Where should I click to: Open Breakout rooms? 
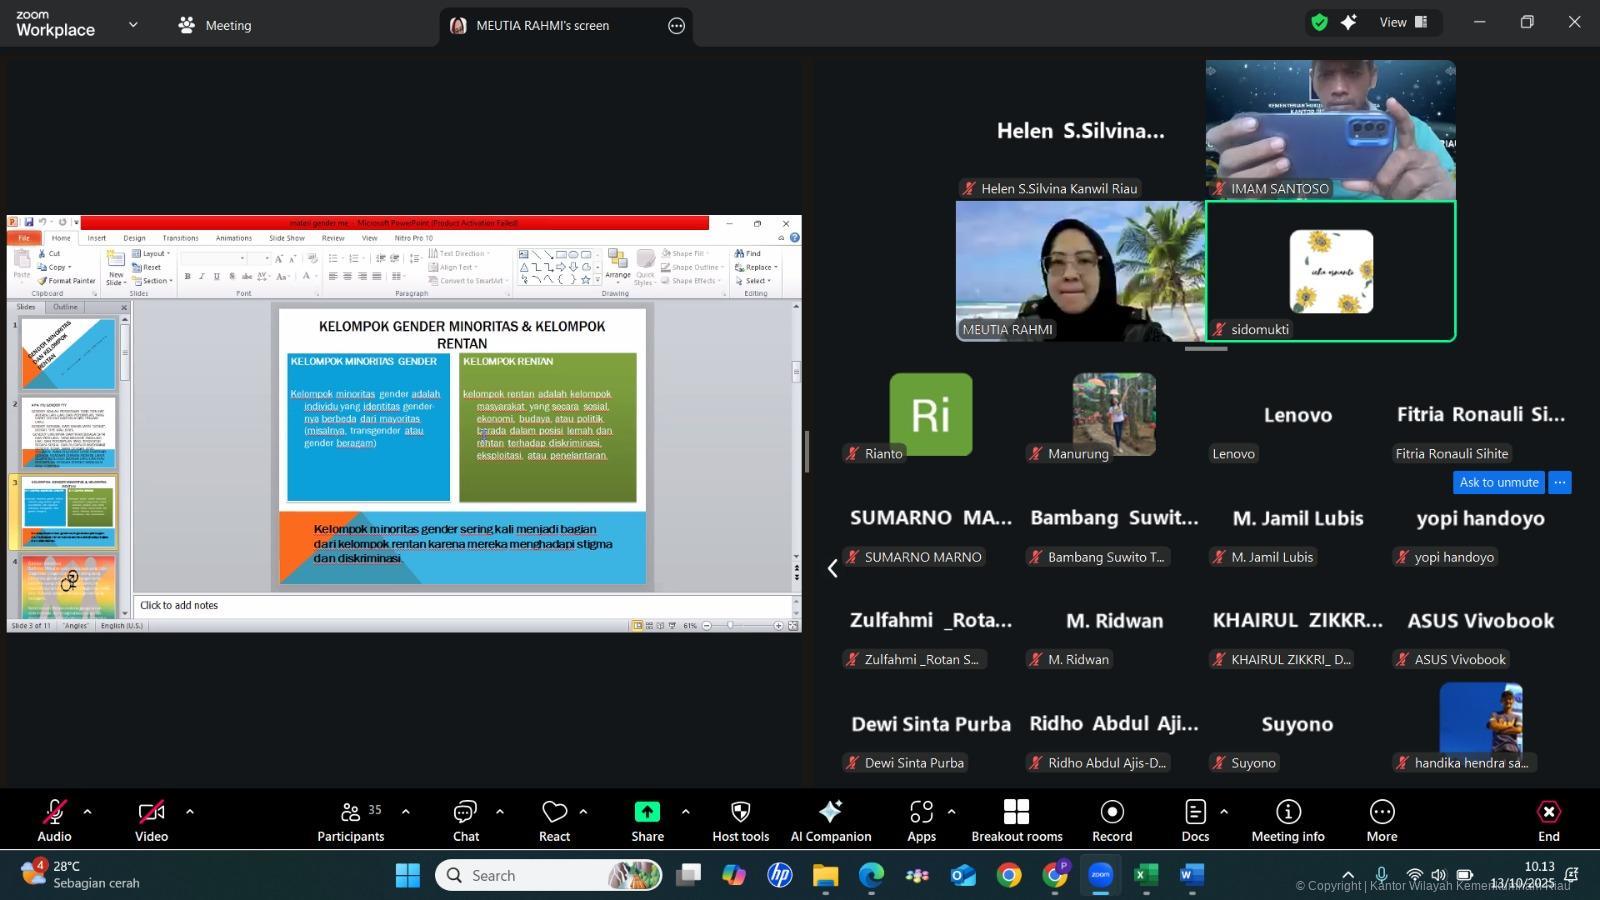(1016, 820)
